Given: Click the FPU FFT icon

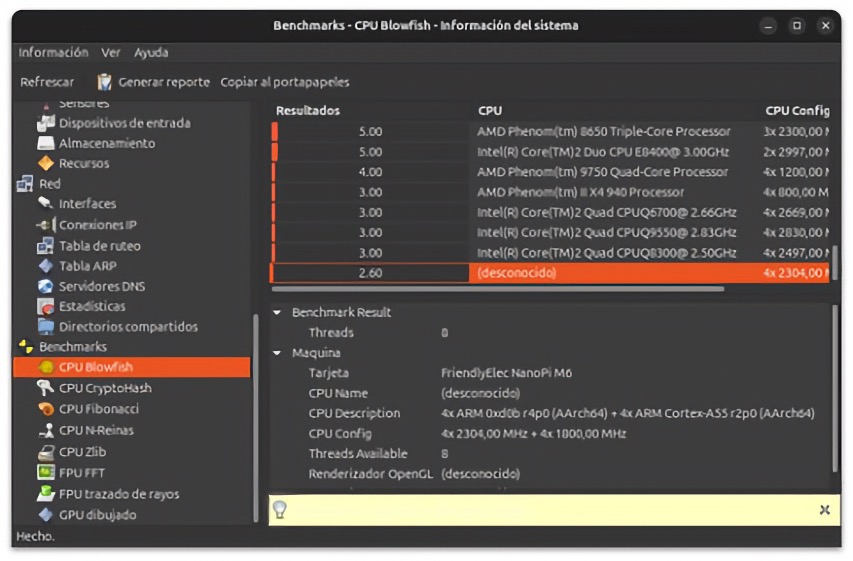Looking at the screenshot, I should pyautogui.click(x=46, y=472).
